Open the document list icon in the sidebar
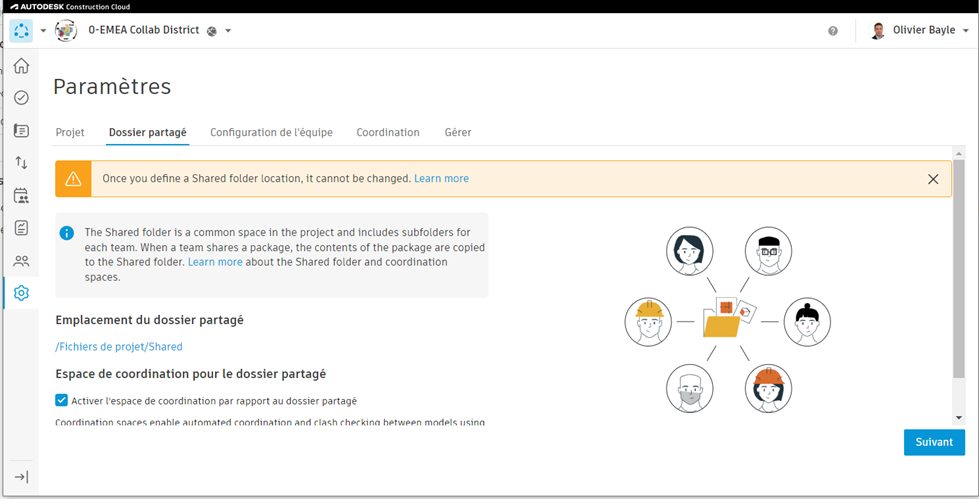979x499 pixels. pyautogui.click(x=21, y=131)
